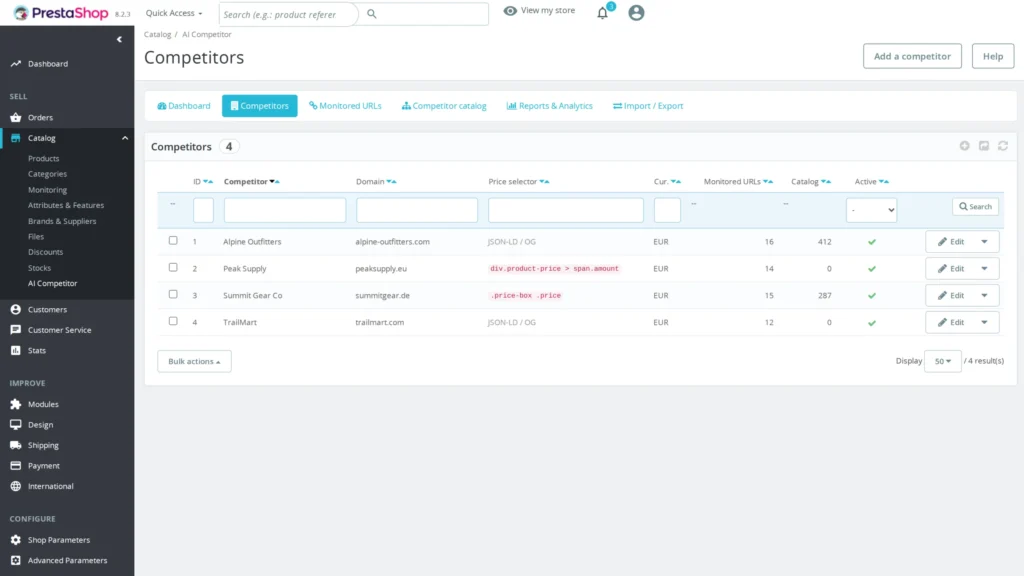
Task: Collapse the Catalog sidebar section
Action: pyautogui.click(x=125, y=138)
